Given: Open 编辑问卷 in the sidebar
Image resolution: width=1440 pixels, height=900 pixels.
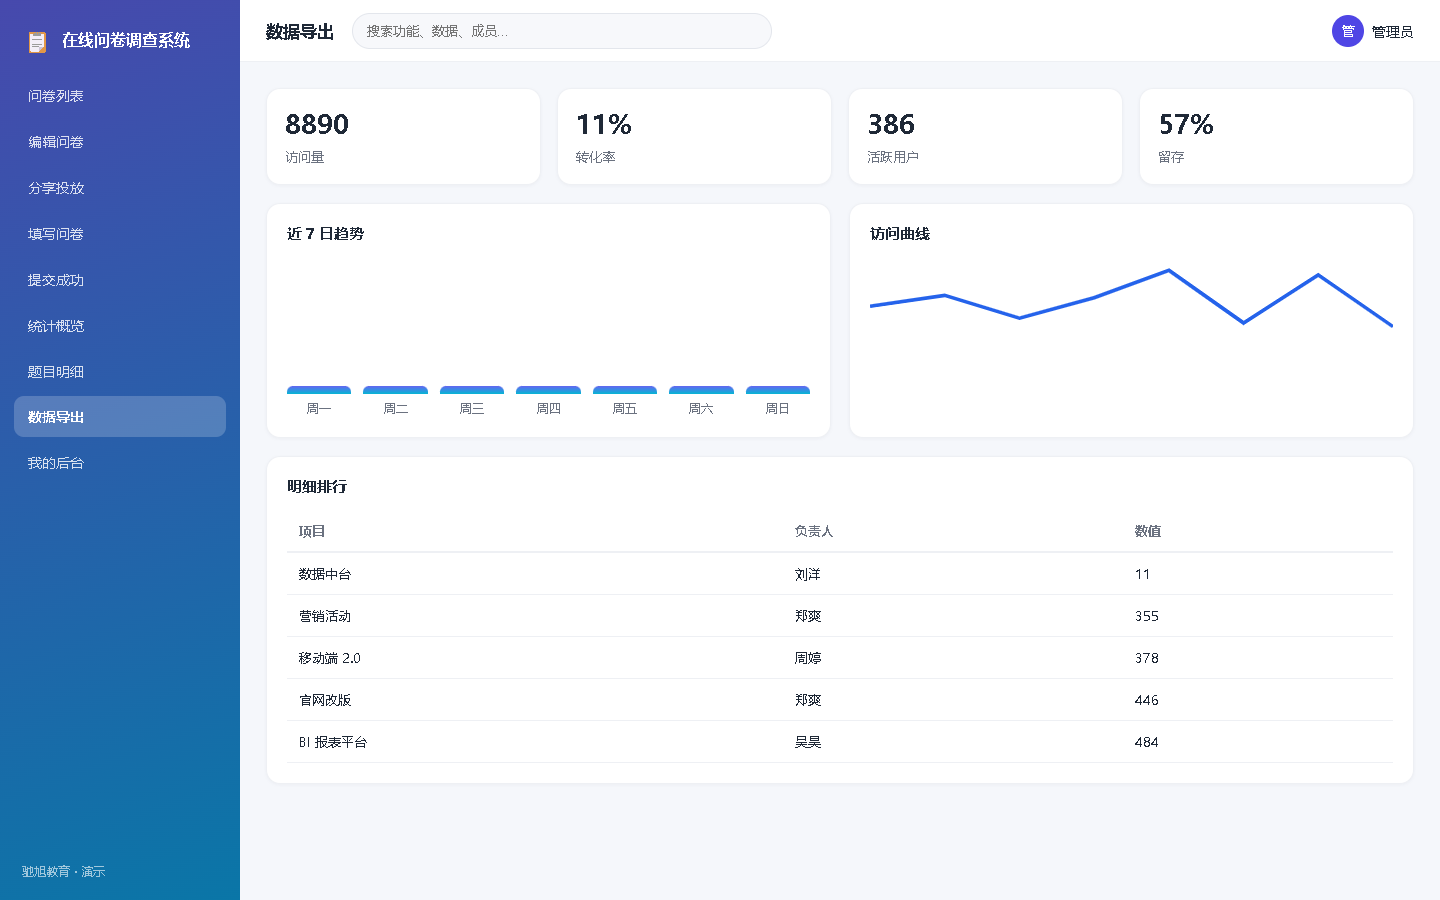Looking at the screenshot, I should 120,142.
